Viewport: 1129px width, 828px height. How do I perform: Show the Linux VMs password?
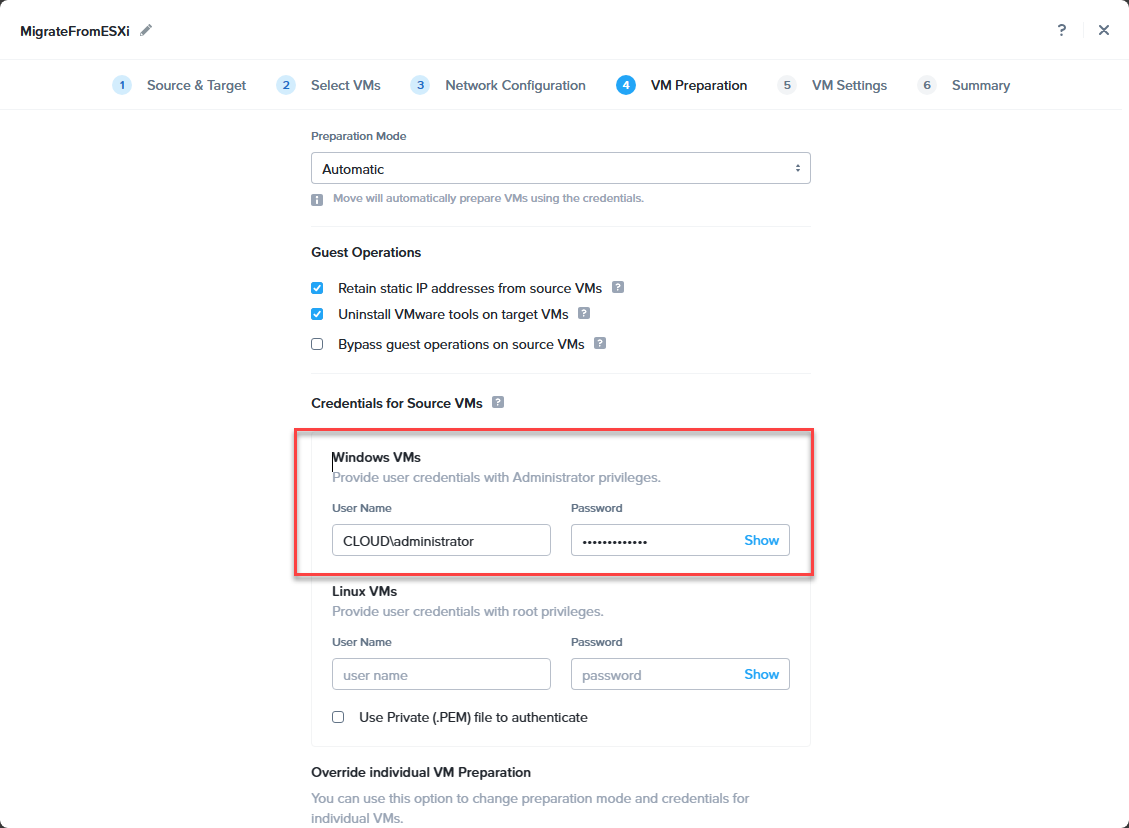click(761, 674)
